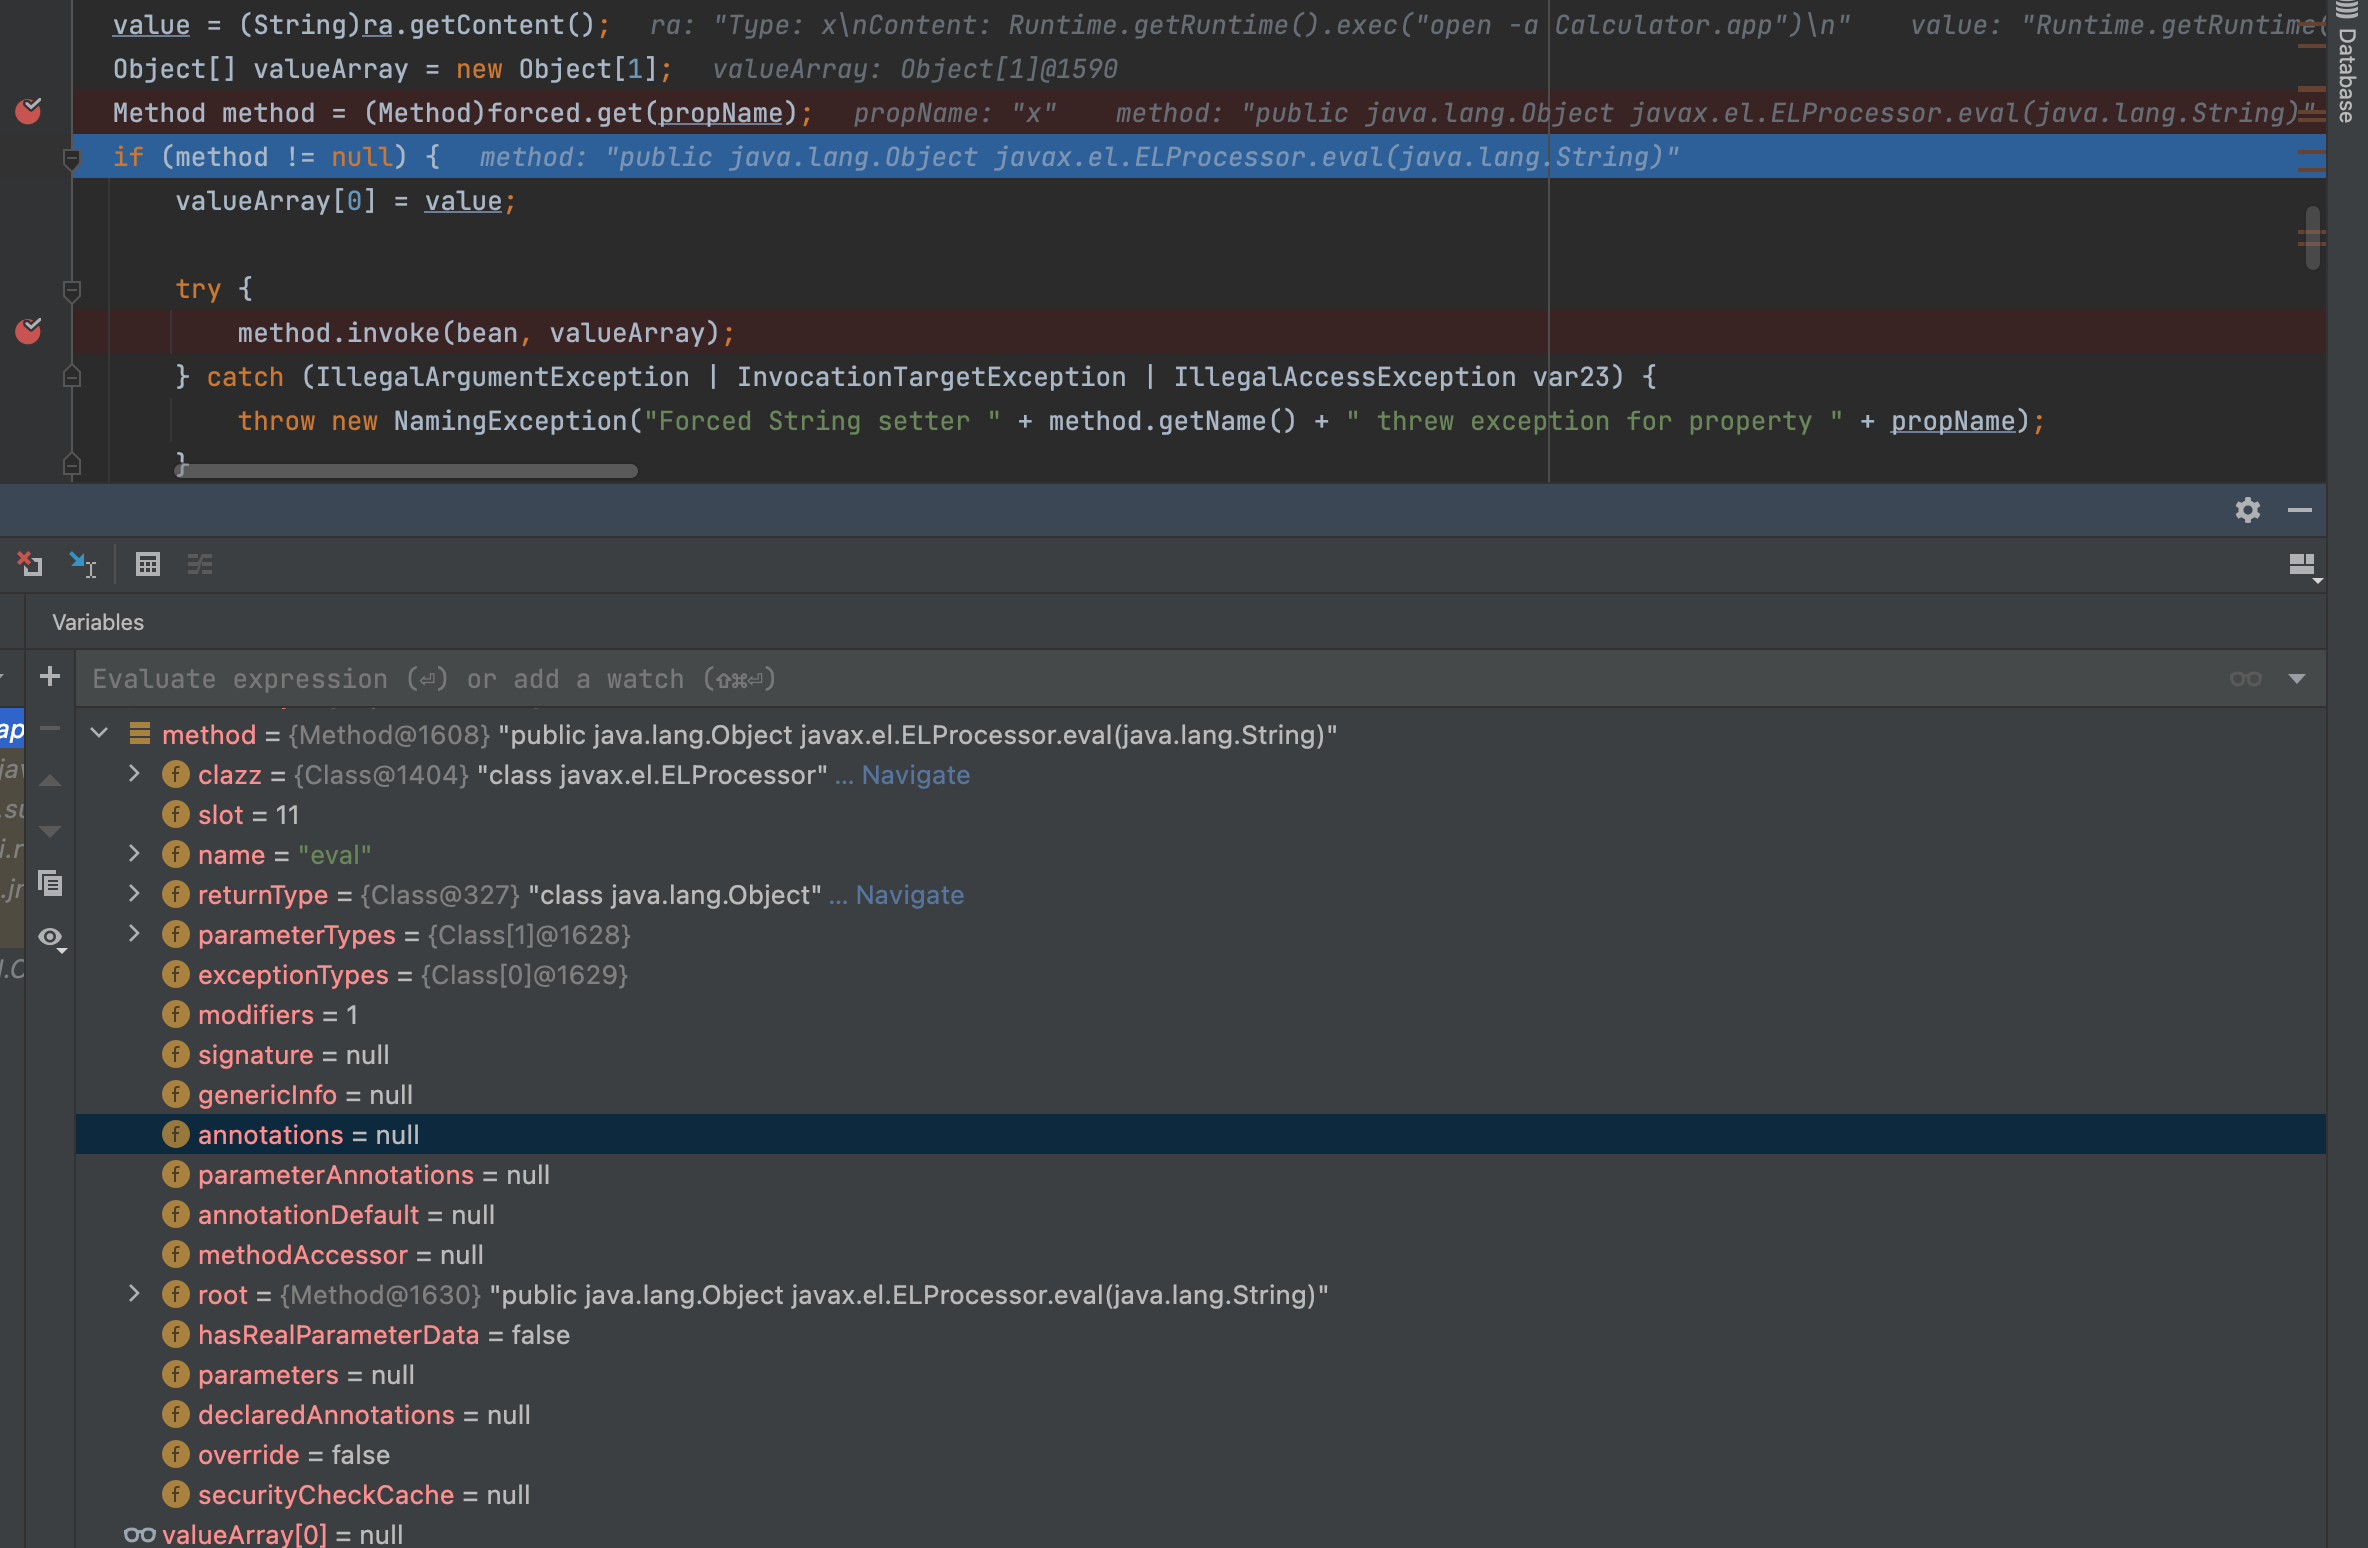
Task: Navigate to class javax.el.ELProcessor
Action: click(x=915, y=775)
